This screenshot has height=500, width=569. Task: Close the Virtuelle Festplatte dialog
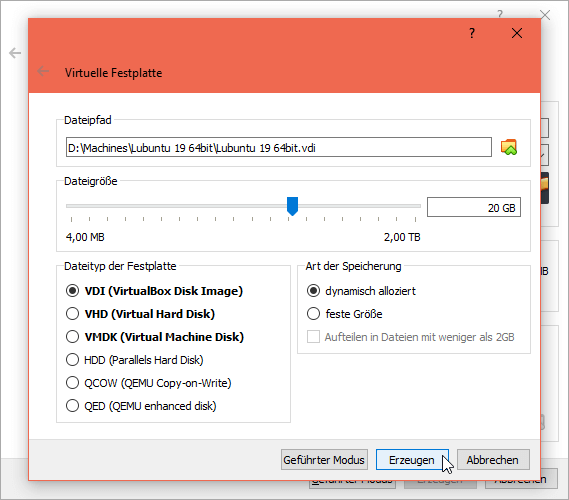coord(517,33)
